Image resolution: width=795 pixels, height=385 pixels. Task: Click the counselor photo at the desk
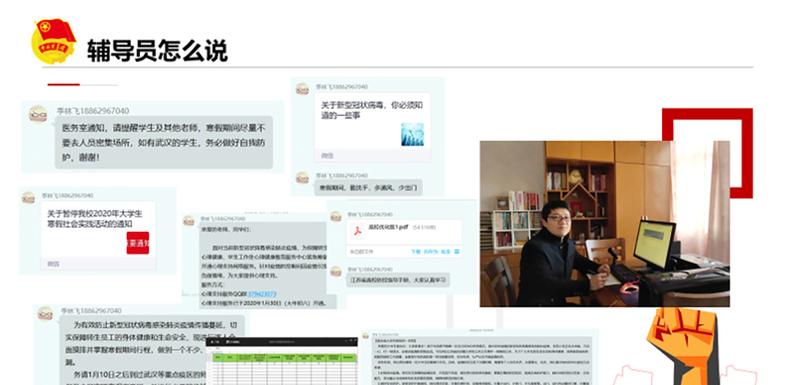tap(604, 224)
